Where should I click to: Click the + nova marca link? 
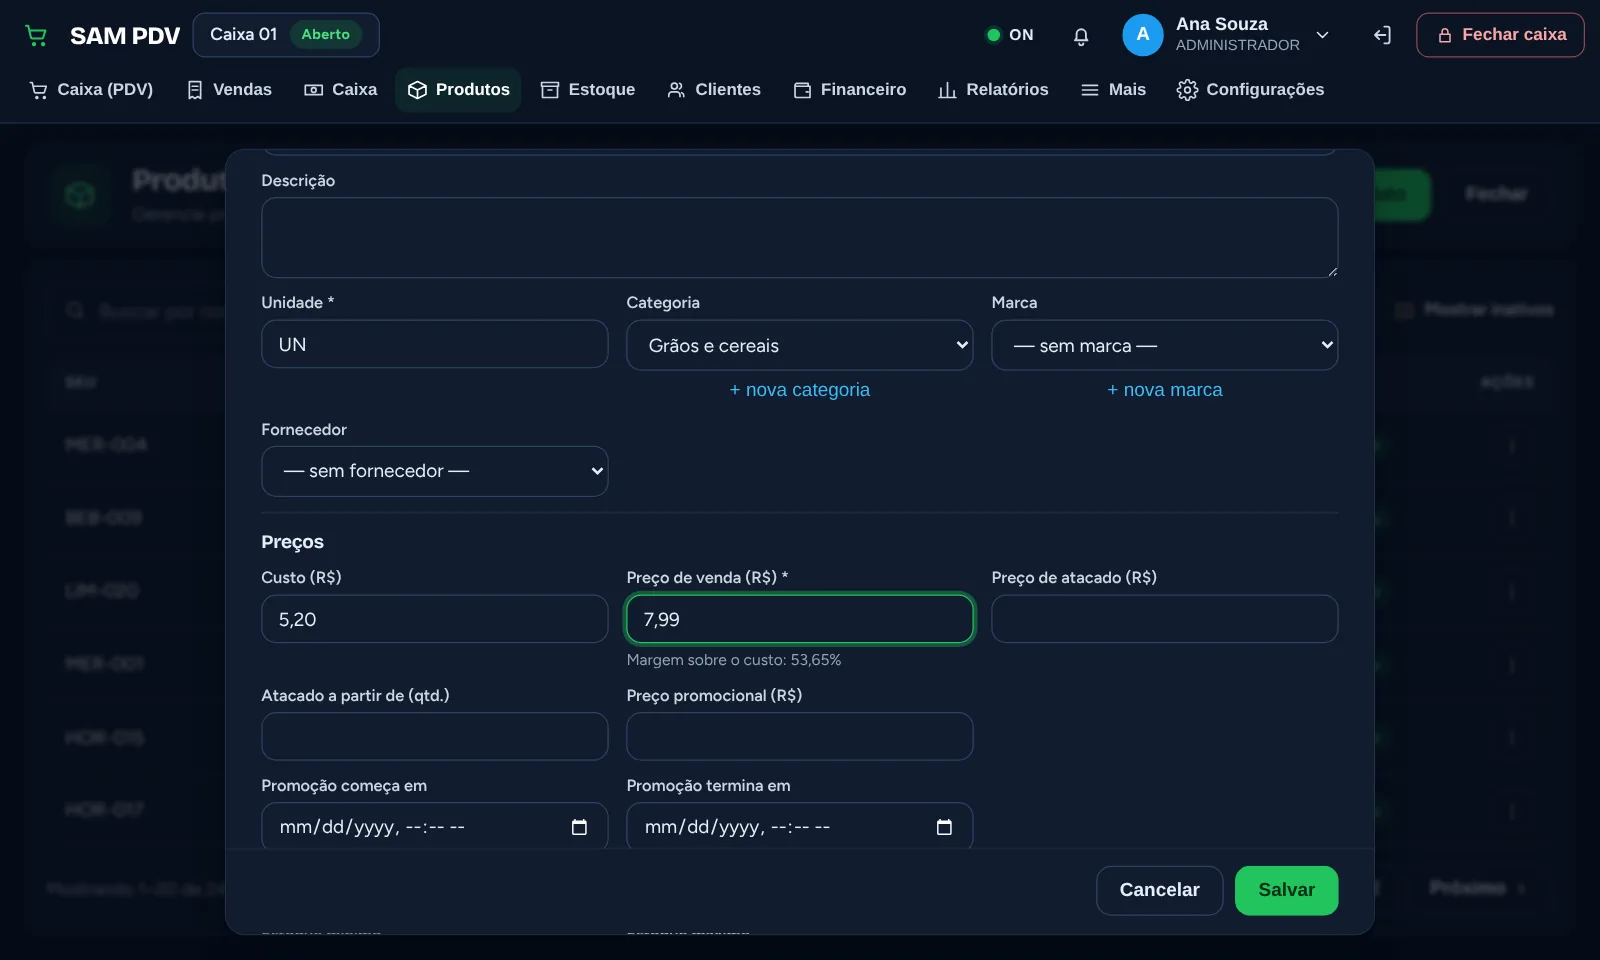tap(1164, 390)
